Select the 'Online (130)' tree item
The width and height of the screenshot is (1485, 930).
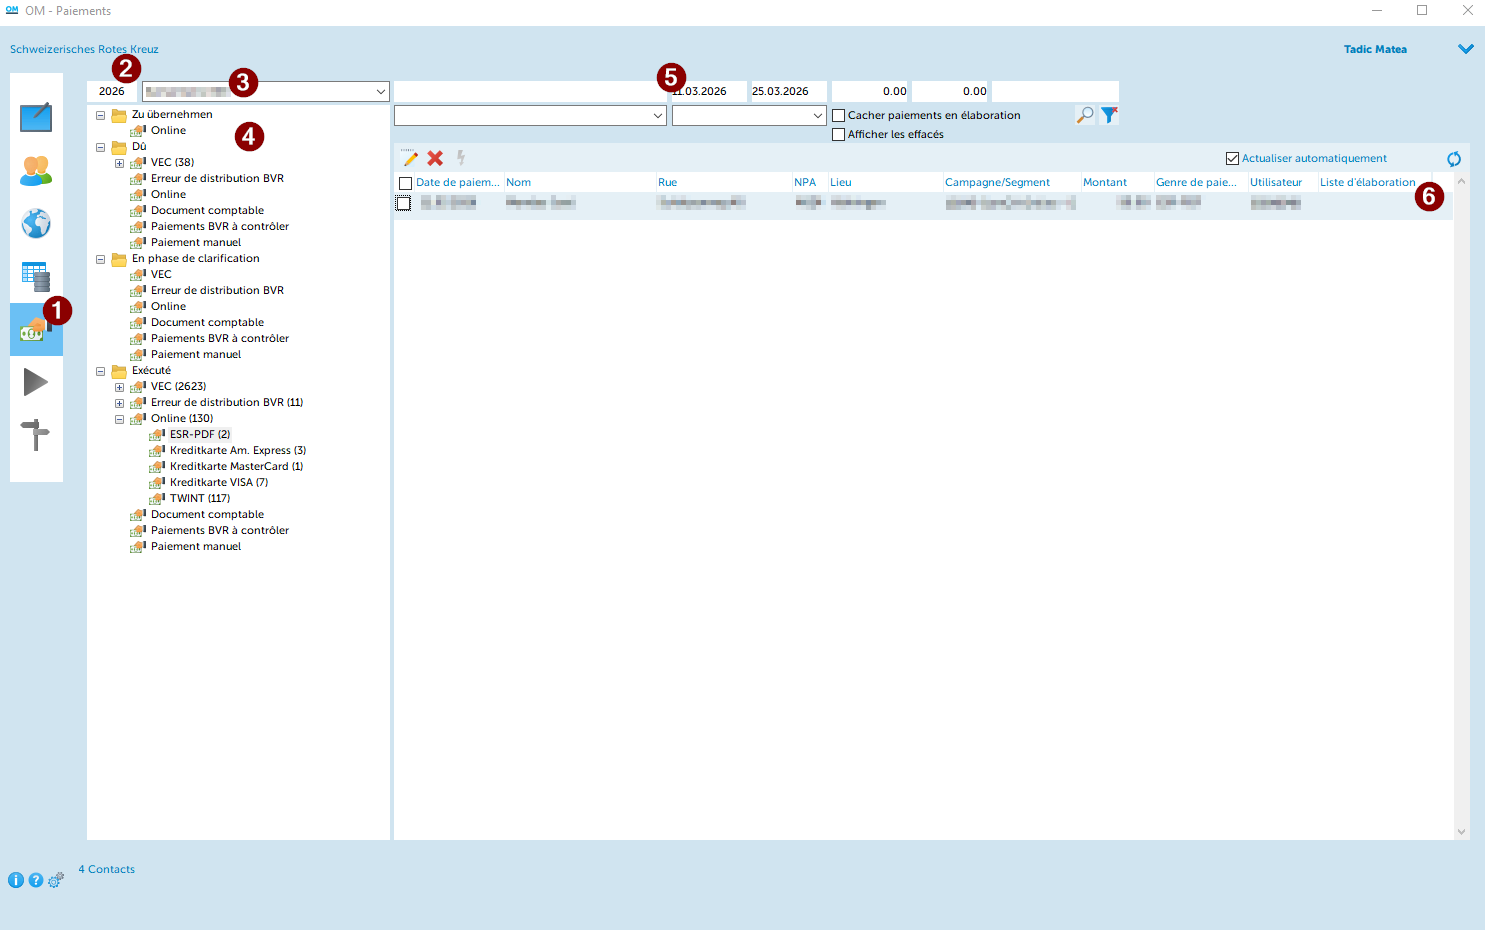(182, 418)
